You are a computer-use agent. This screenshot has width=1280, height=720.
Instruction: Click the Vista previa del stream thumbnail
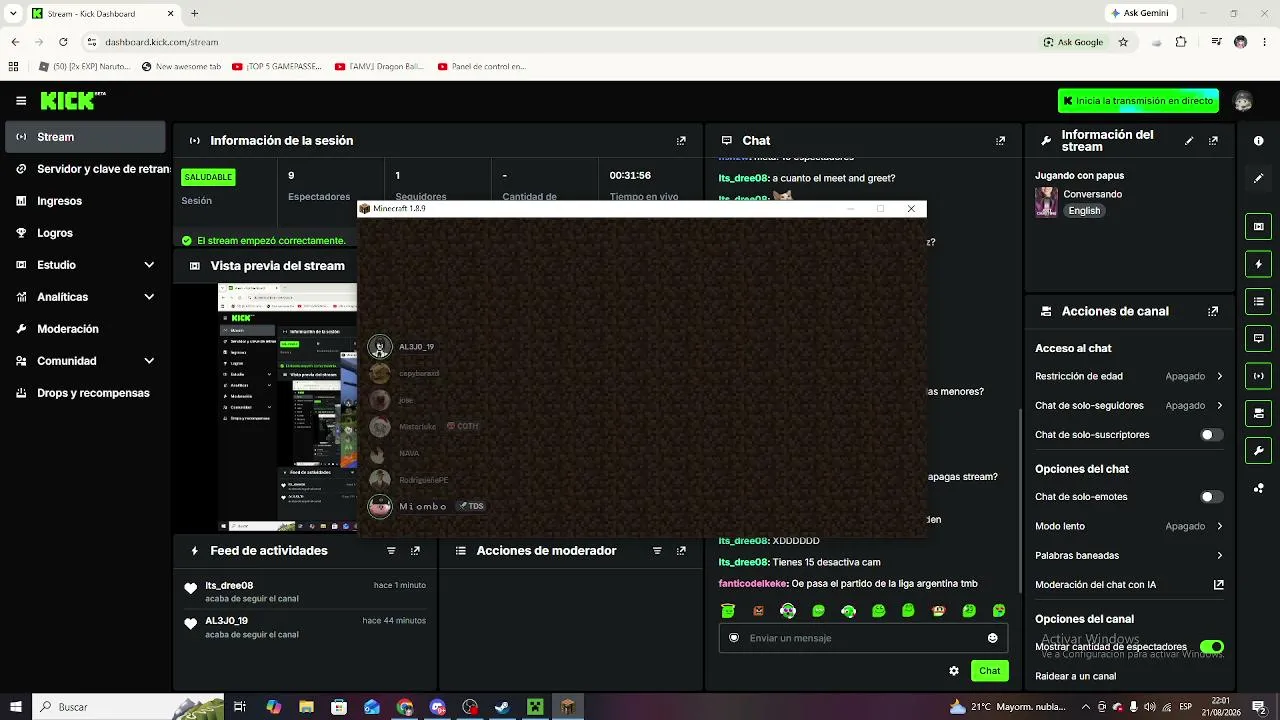(x=288, y=407)
